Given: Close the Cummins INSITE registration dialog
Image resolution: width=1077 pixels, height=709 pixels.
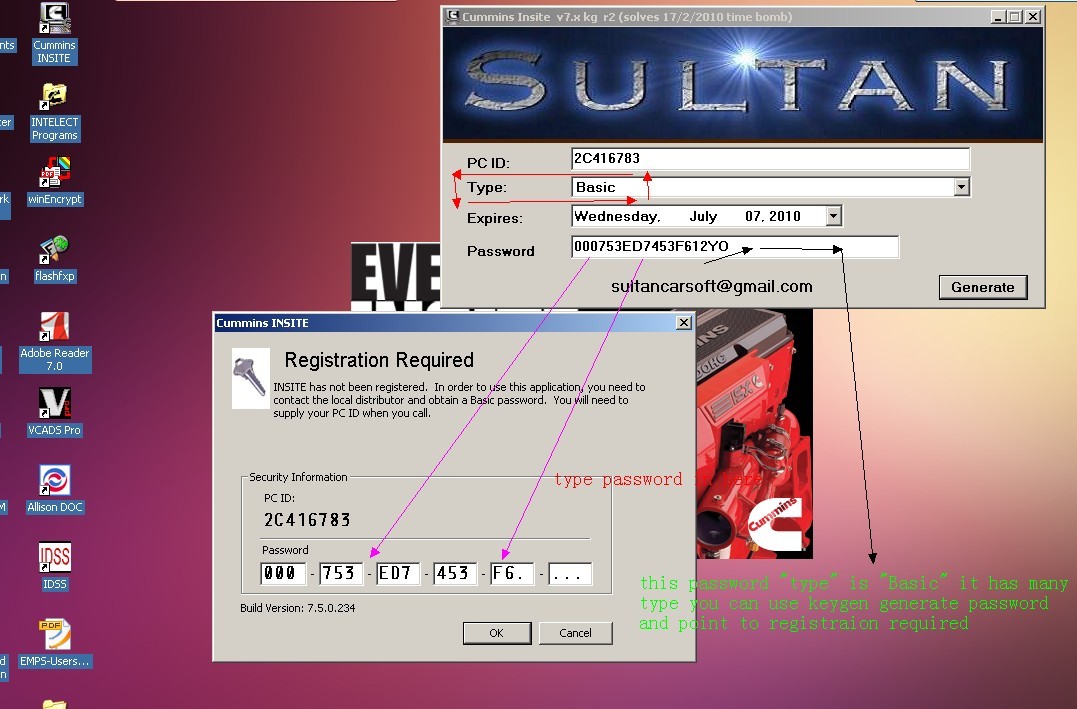Looking at the screenshot, I should click(683, 323).
